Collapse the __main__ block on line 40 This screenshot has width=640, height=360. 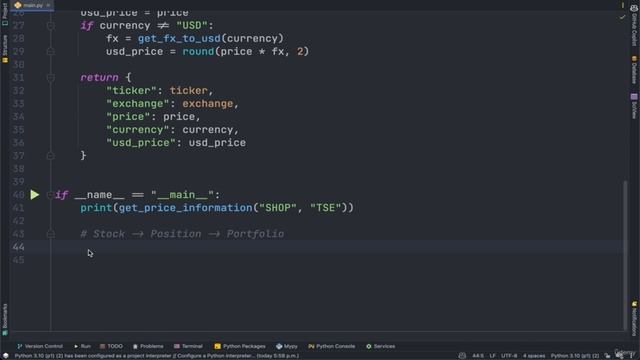50,195
